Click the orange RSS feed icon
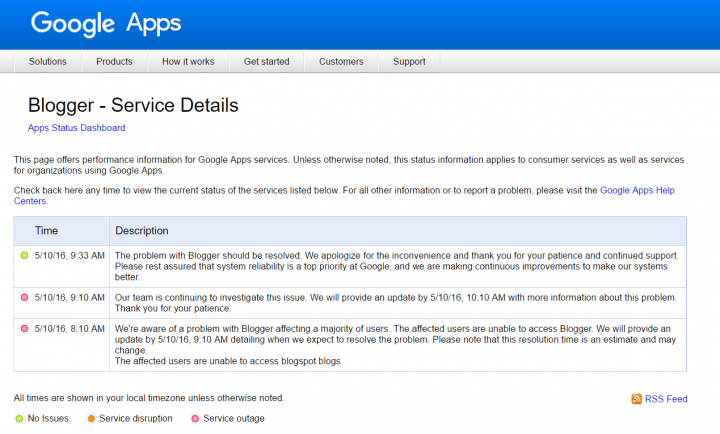The image size is (720, 434). click(x=637, y=399)
